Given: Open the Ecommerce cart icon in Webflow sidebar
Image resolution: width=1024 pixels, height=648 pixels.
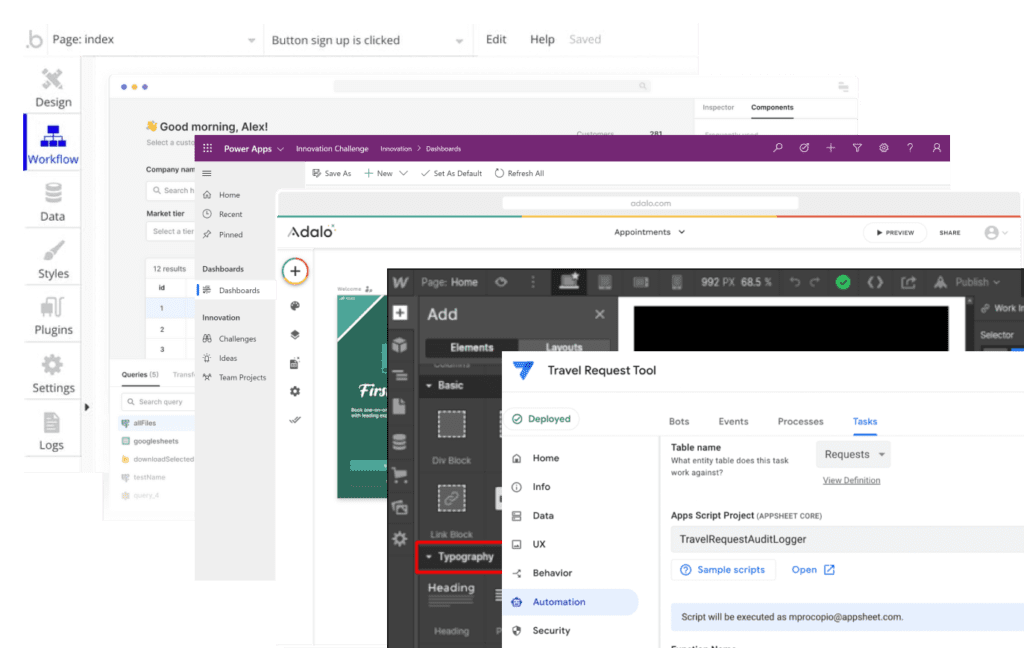Looking at the screenshot, I should [x=400, y=475].
